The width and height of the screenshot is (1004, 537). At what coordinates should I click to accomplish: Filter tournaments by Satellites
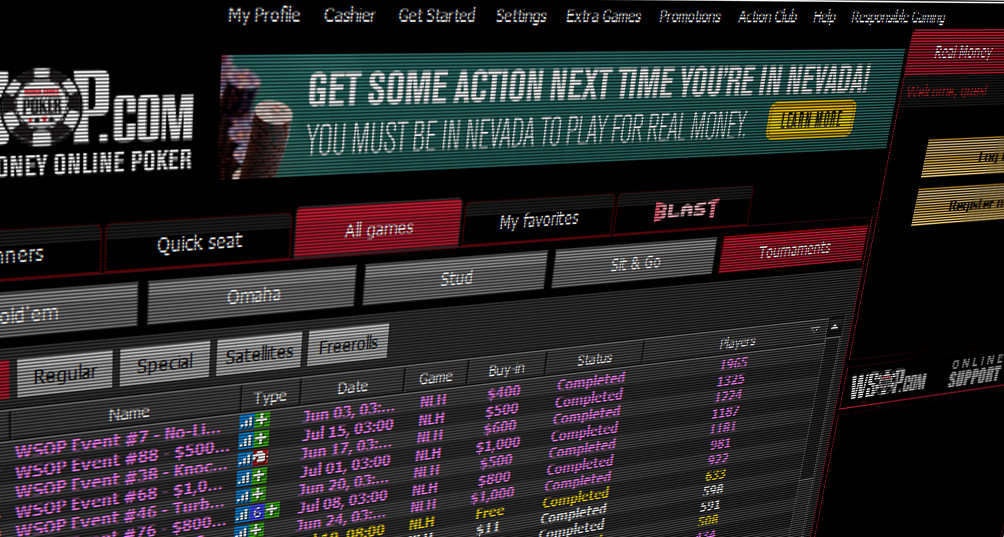[259, 353]
